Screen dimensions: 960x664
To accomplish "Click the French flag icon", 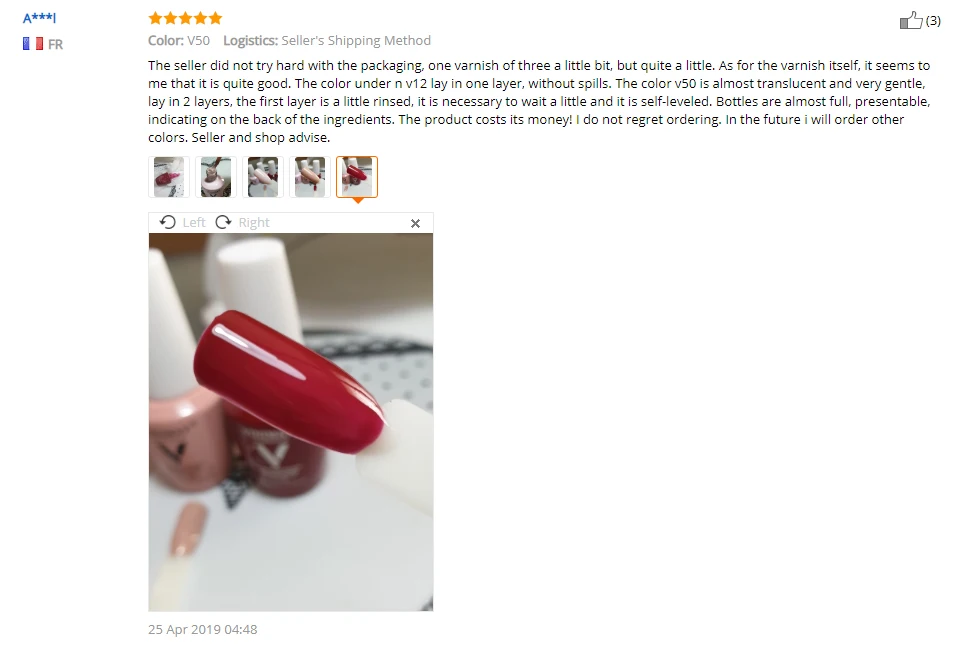I will [33, 43].
